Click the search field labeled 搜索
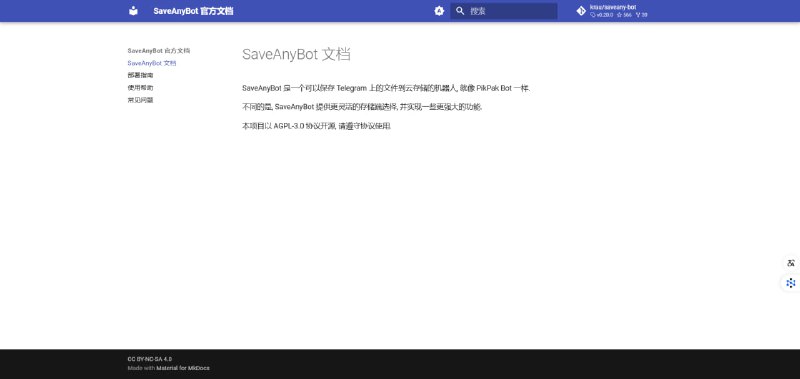Image resolution: width=800 pixels, height=379 pixels. pyautogui.click(x=504, y=11)
